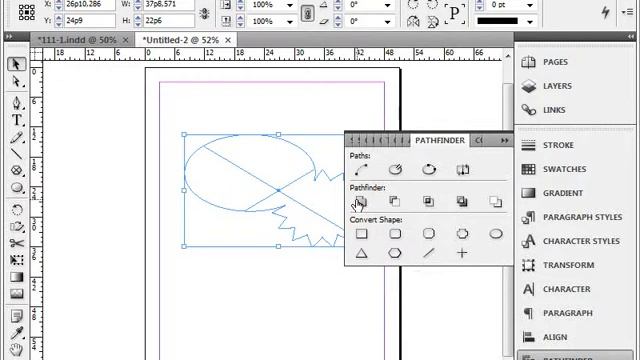
Task: Open the control panel flyout menu
Action: (x=628, y=13)
